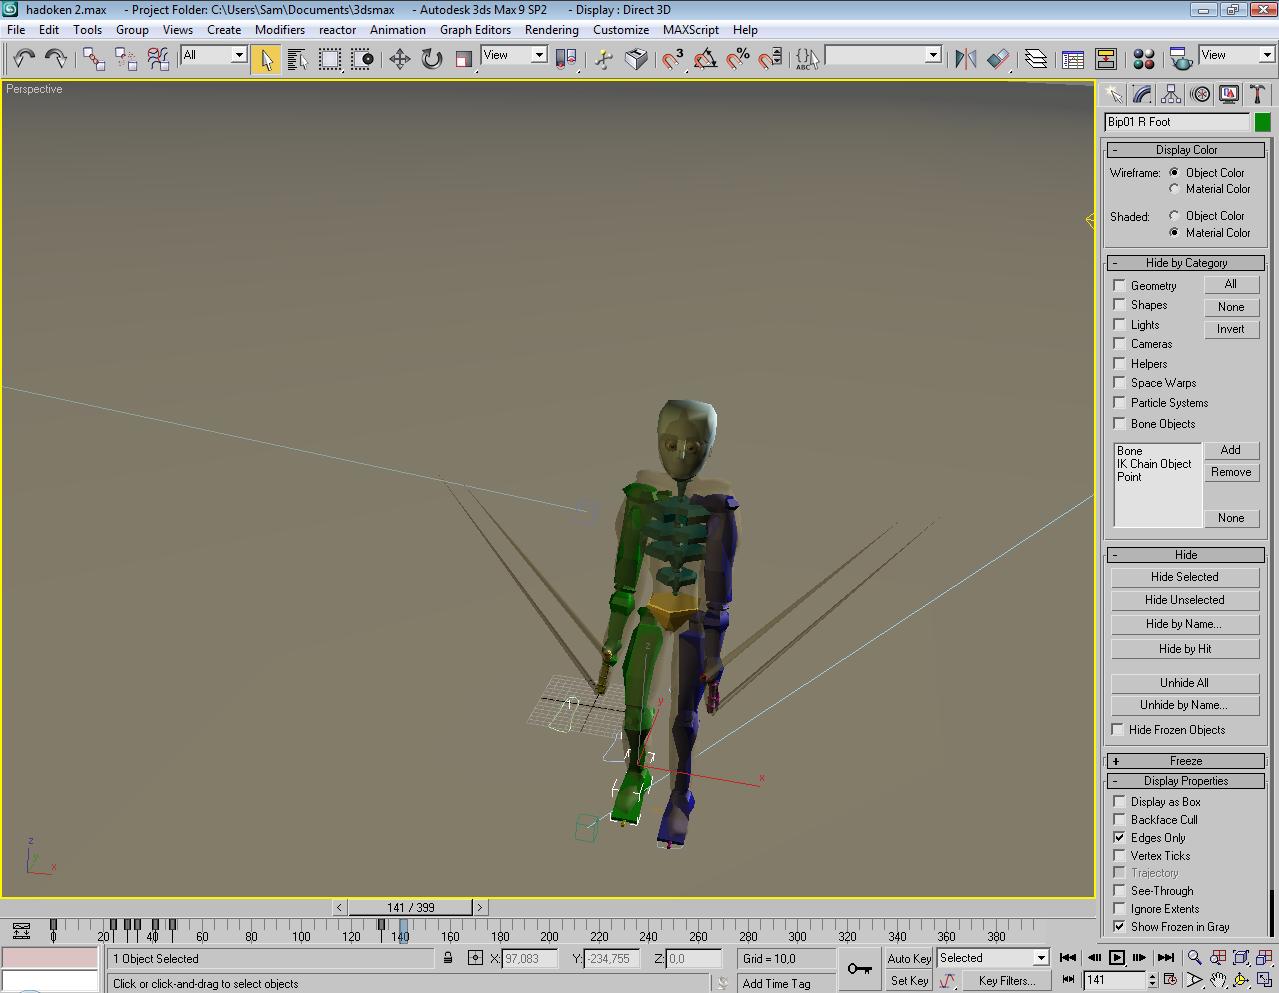Toggle the Auto Key button
This screenshot has height=993, width=1279.
[x=909, y=958]
